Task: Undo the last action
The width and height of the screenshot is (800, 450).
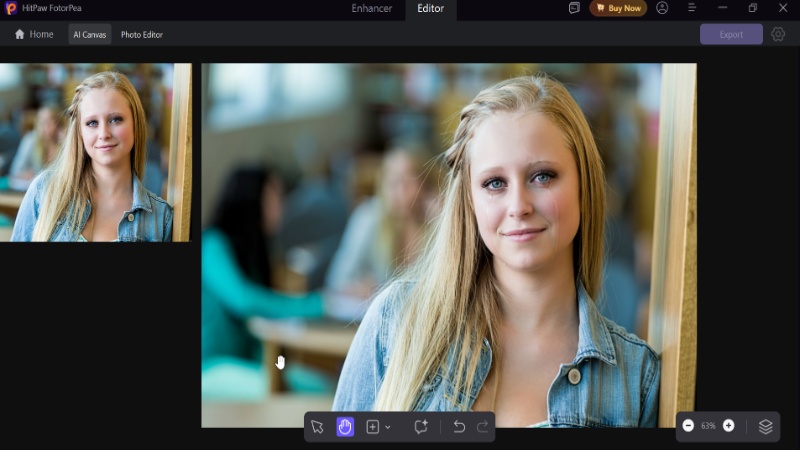Action: tap(459, 427)
